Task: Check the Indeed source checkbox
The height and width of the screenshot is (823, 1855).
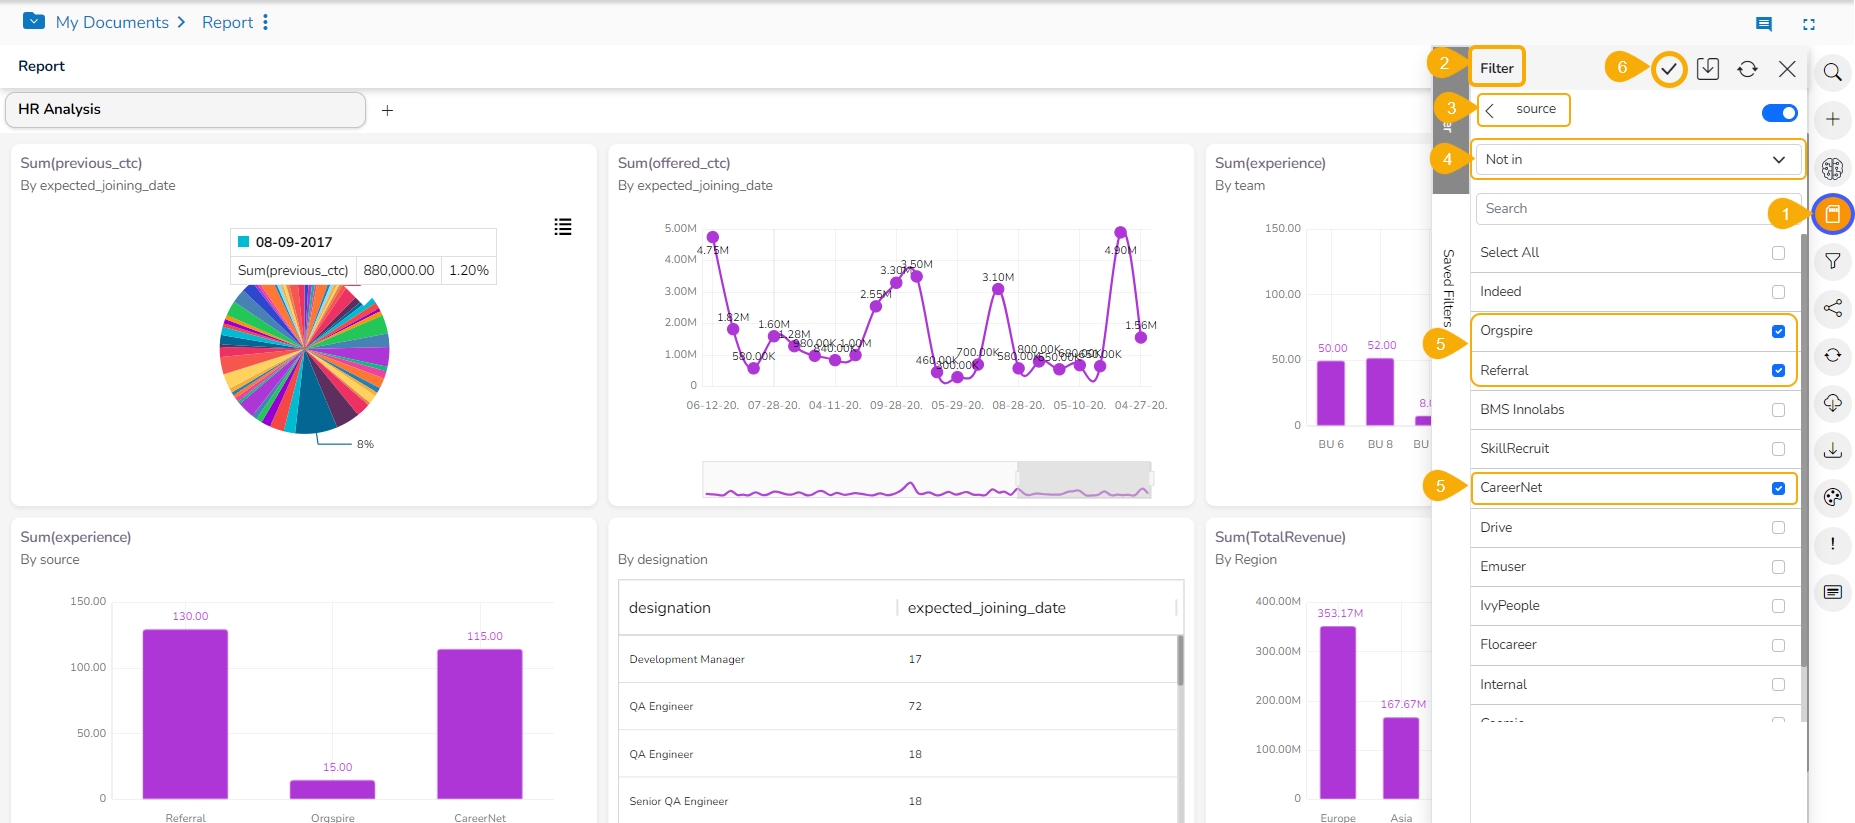Action: point(1778,292)
